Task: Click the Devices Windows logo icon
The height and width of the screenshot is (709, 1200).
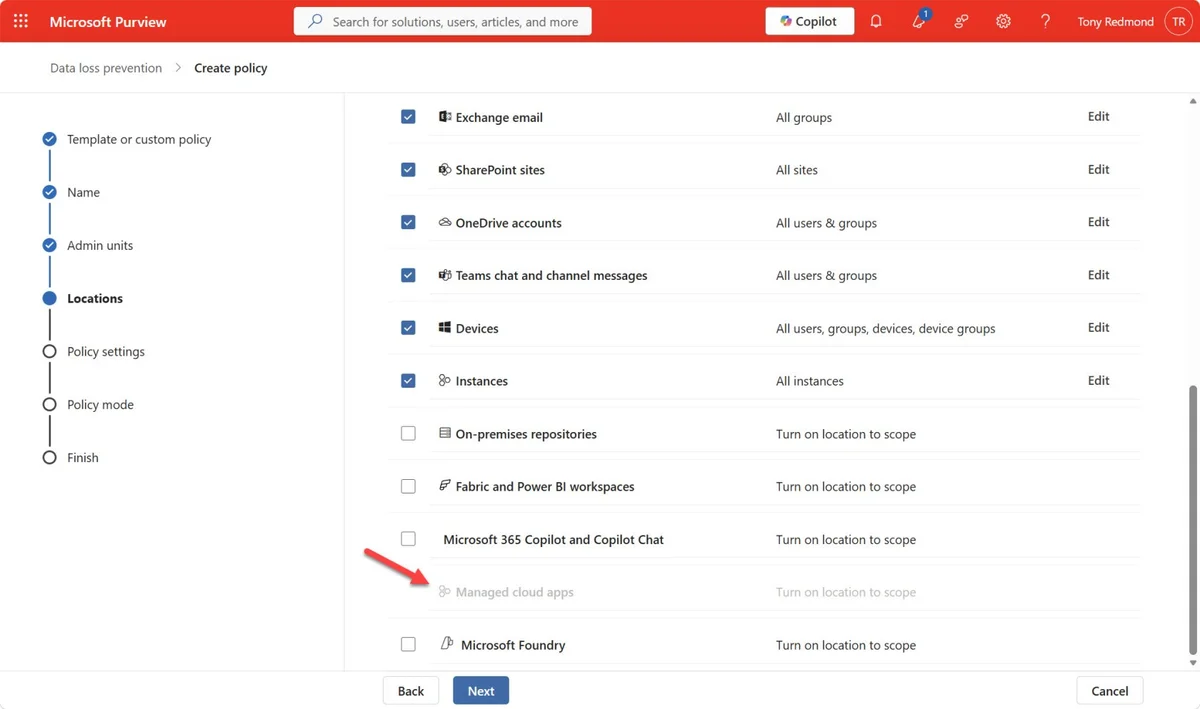Action: [445, 328]
